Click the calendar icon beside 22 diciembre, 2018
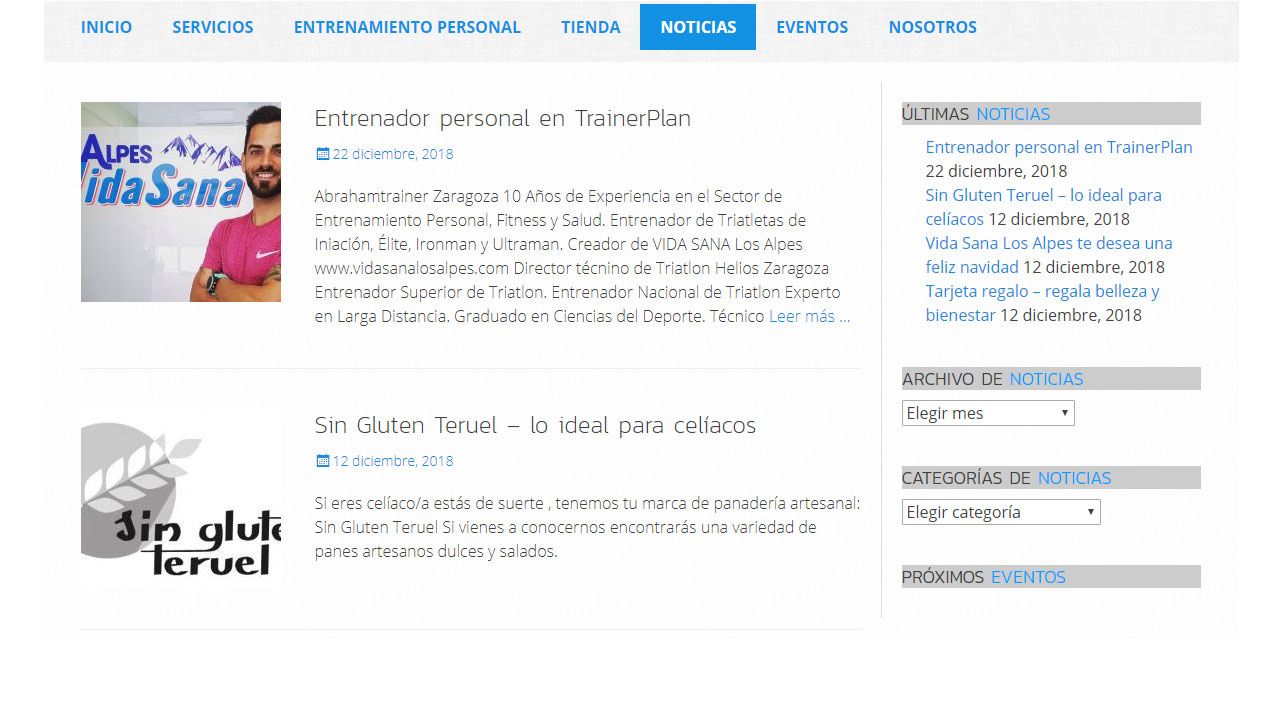Image resolution: width=1280 pixels, height=720 pixels. [322, 154]
